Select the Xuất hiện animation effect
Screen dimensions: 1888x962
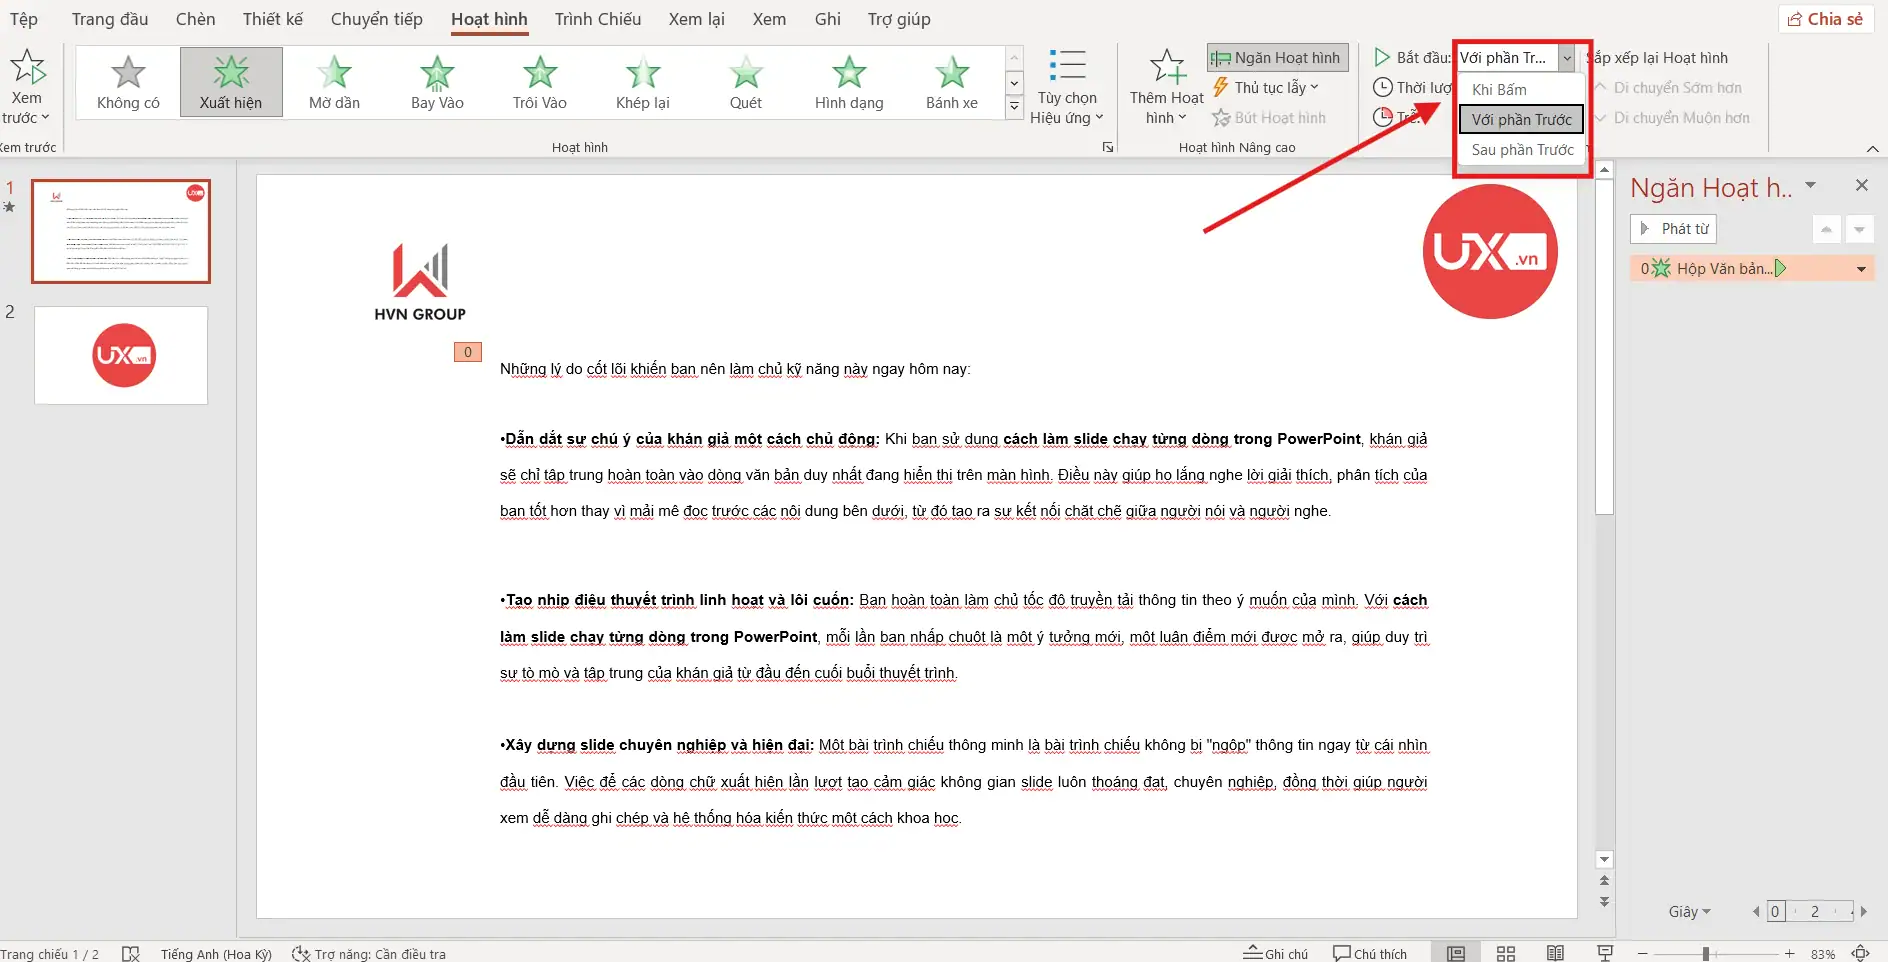coord(231,82)
